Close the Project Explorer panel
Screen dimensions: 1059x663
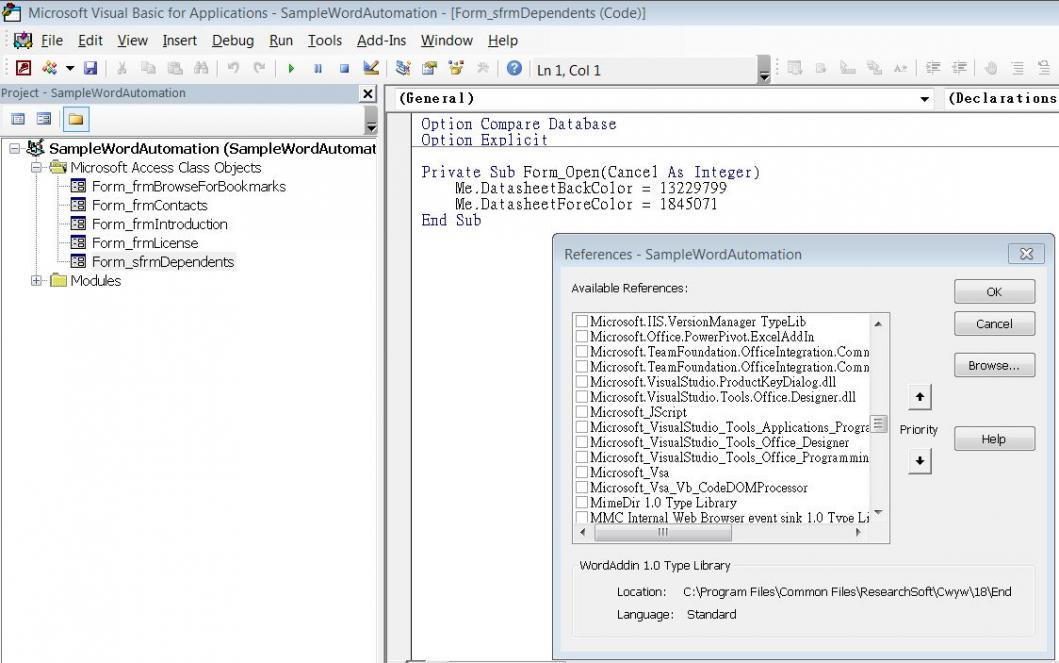(x=368, y=93)
